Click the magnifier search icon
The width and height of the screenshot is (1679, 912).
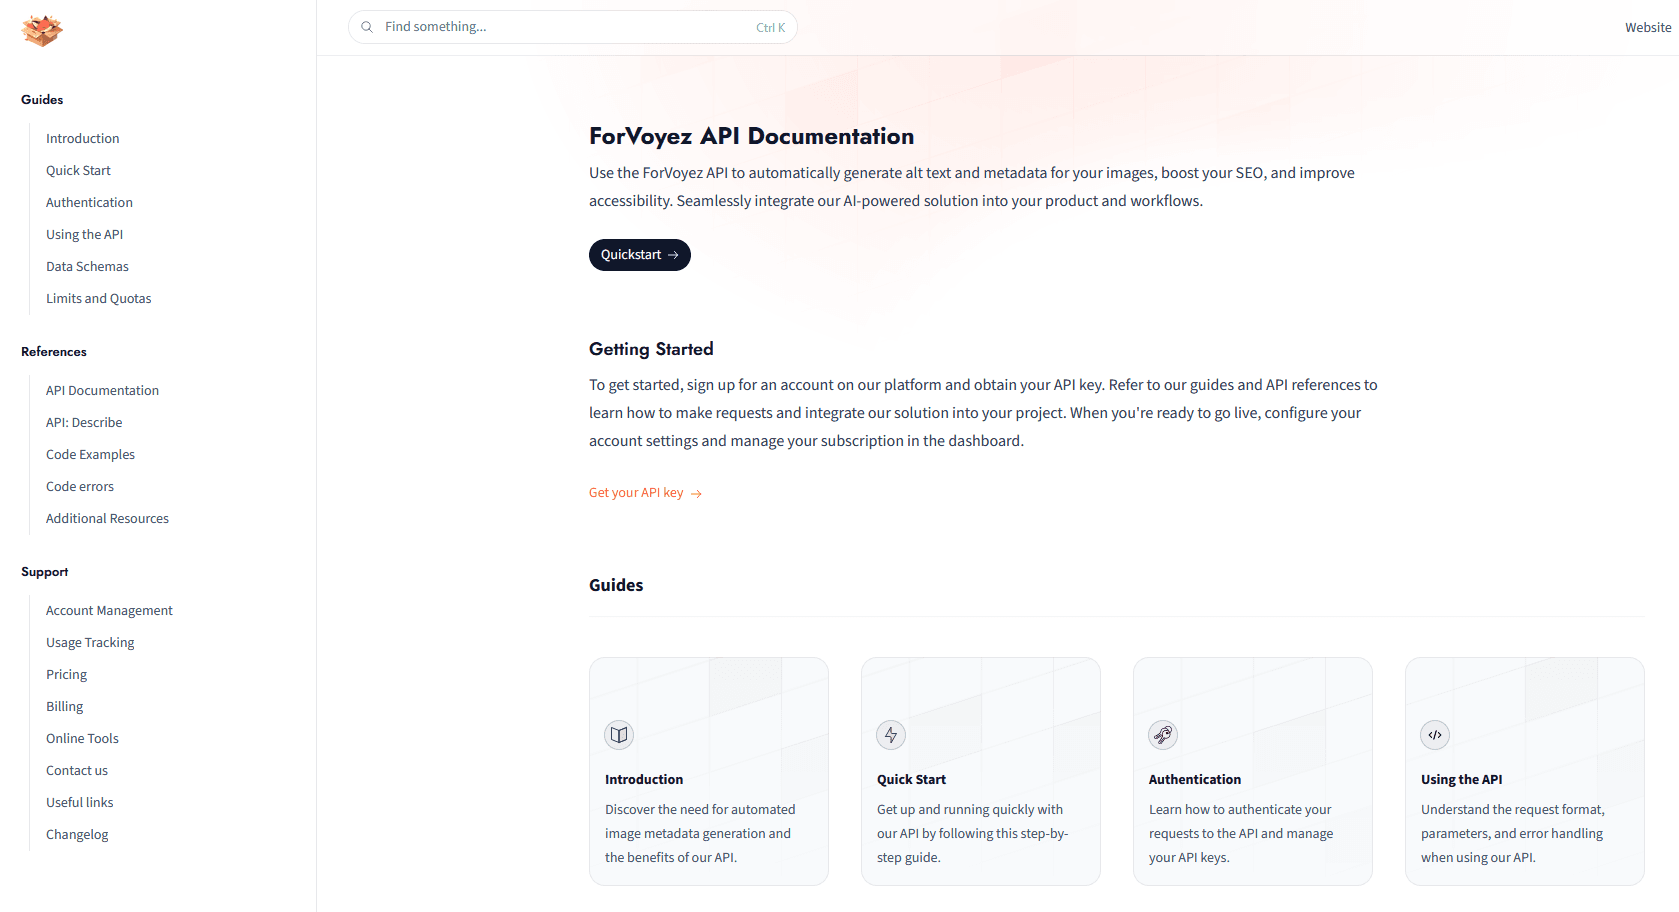click(x=367, y=27)
